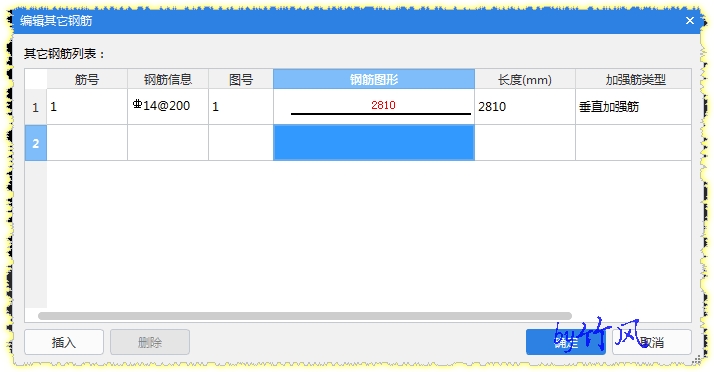
Task: Click the 垂直加强筋 type cell
Action: click(633, 107)
